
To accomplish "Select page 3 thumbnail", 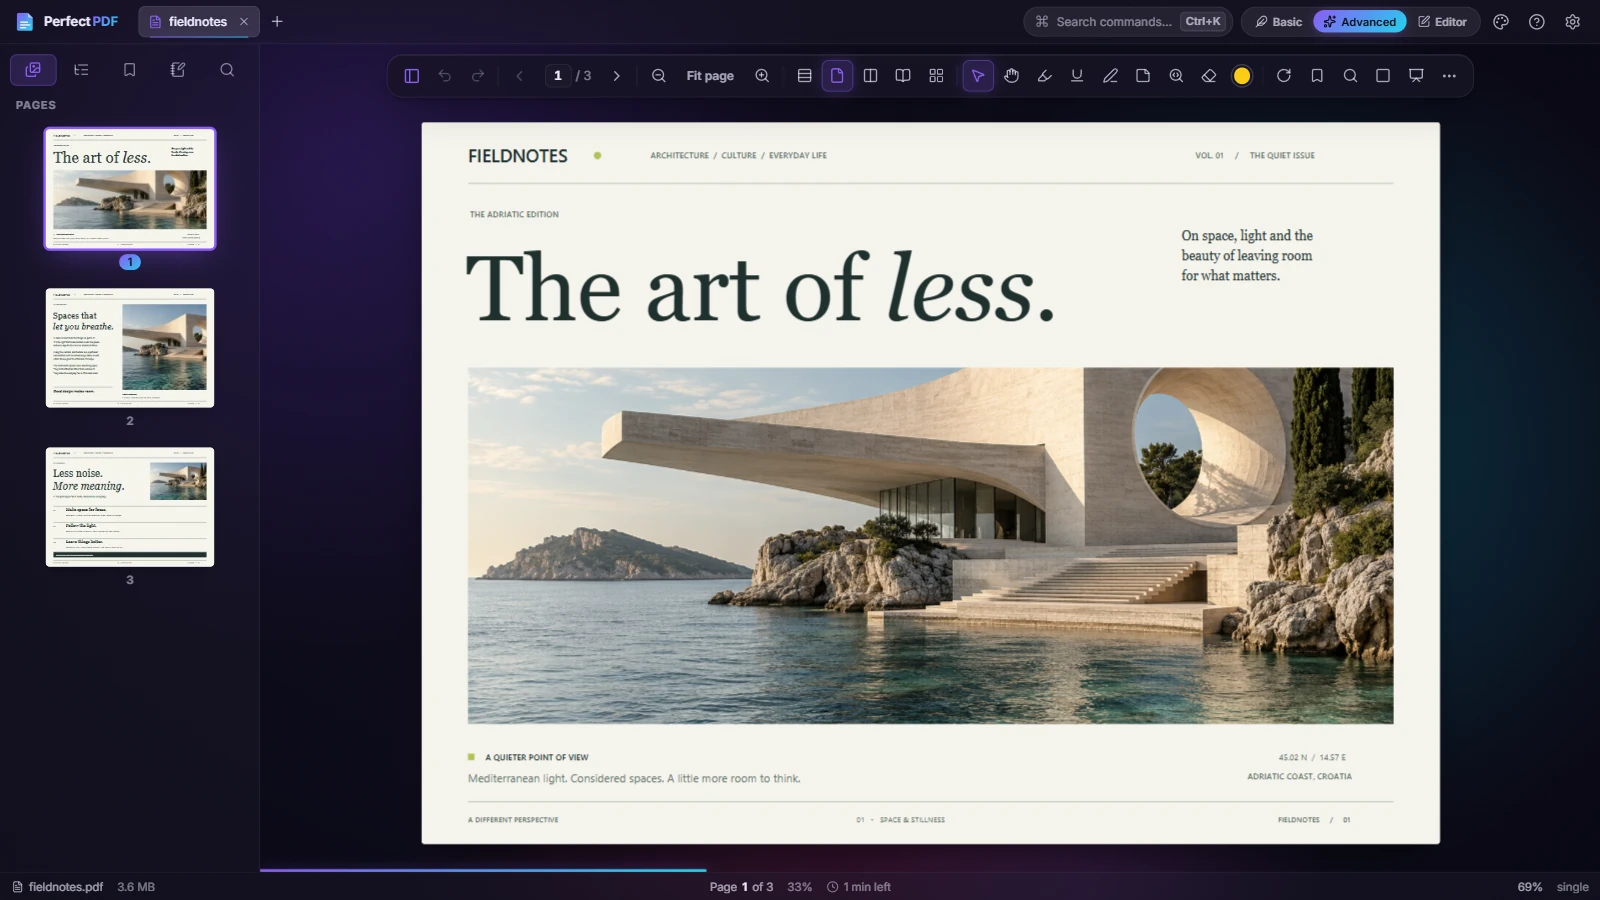I will click(x=130, y=507).
